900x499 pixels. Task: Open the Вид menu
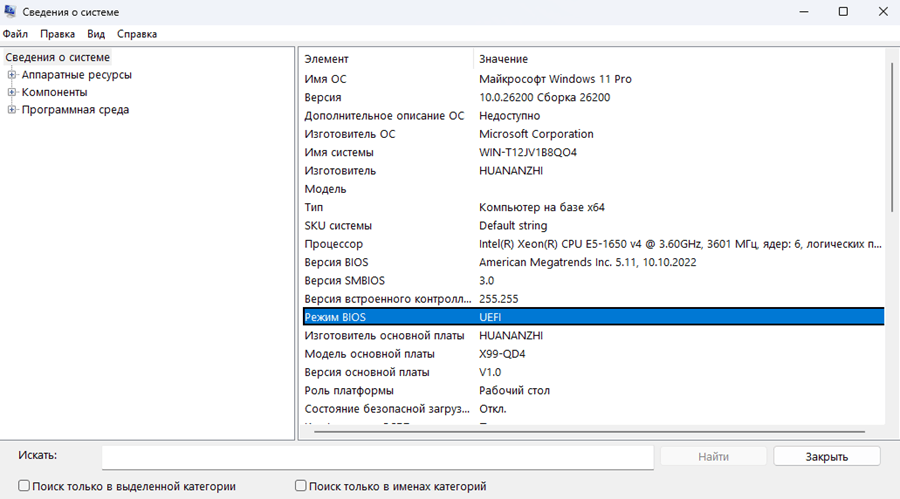[x=96, y=34]
